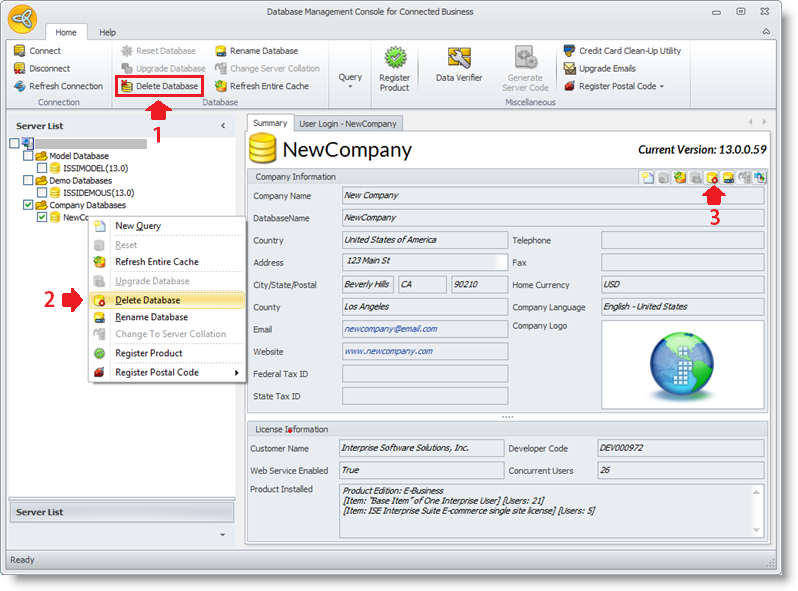Uncheck the Company Databases checkbox

point(28,205)
